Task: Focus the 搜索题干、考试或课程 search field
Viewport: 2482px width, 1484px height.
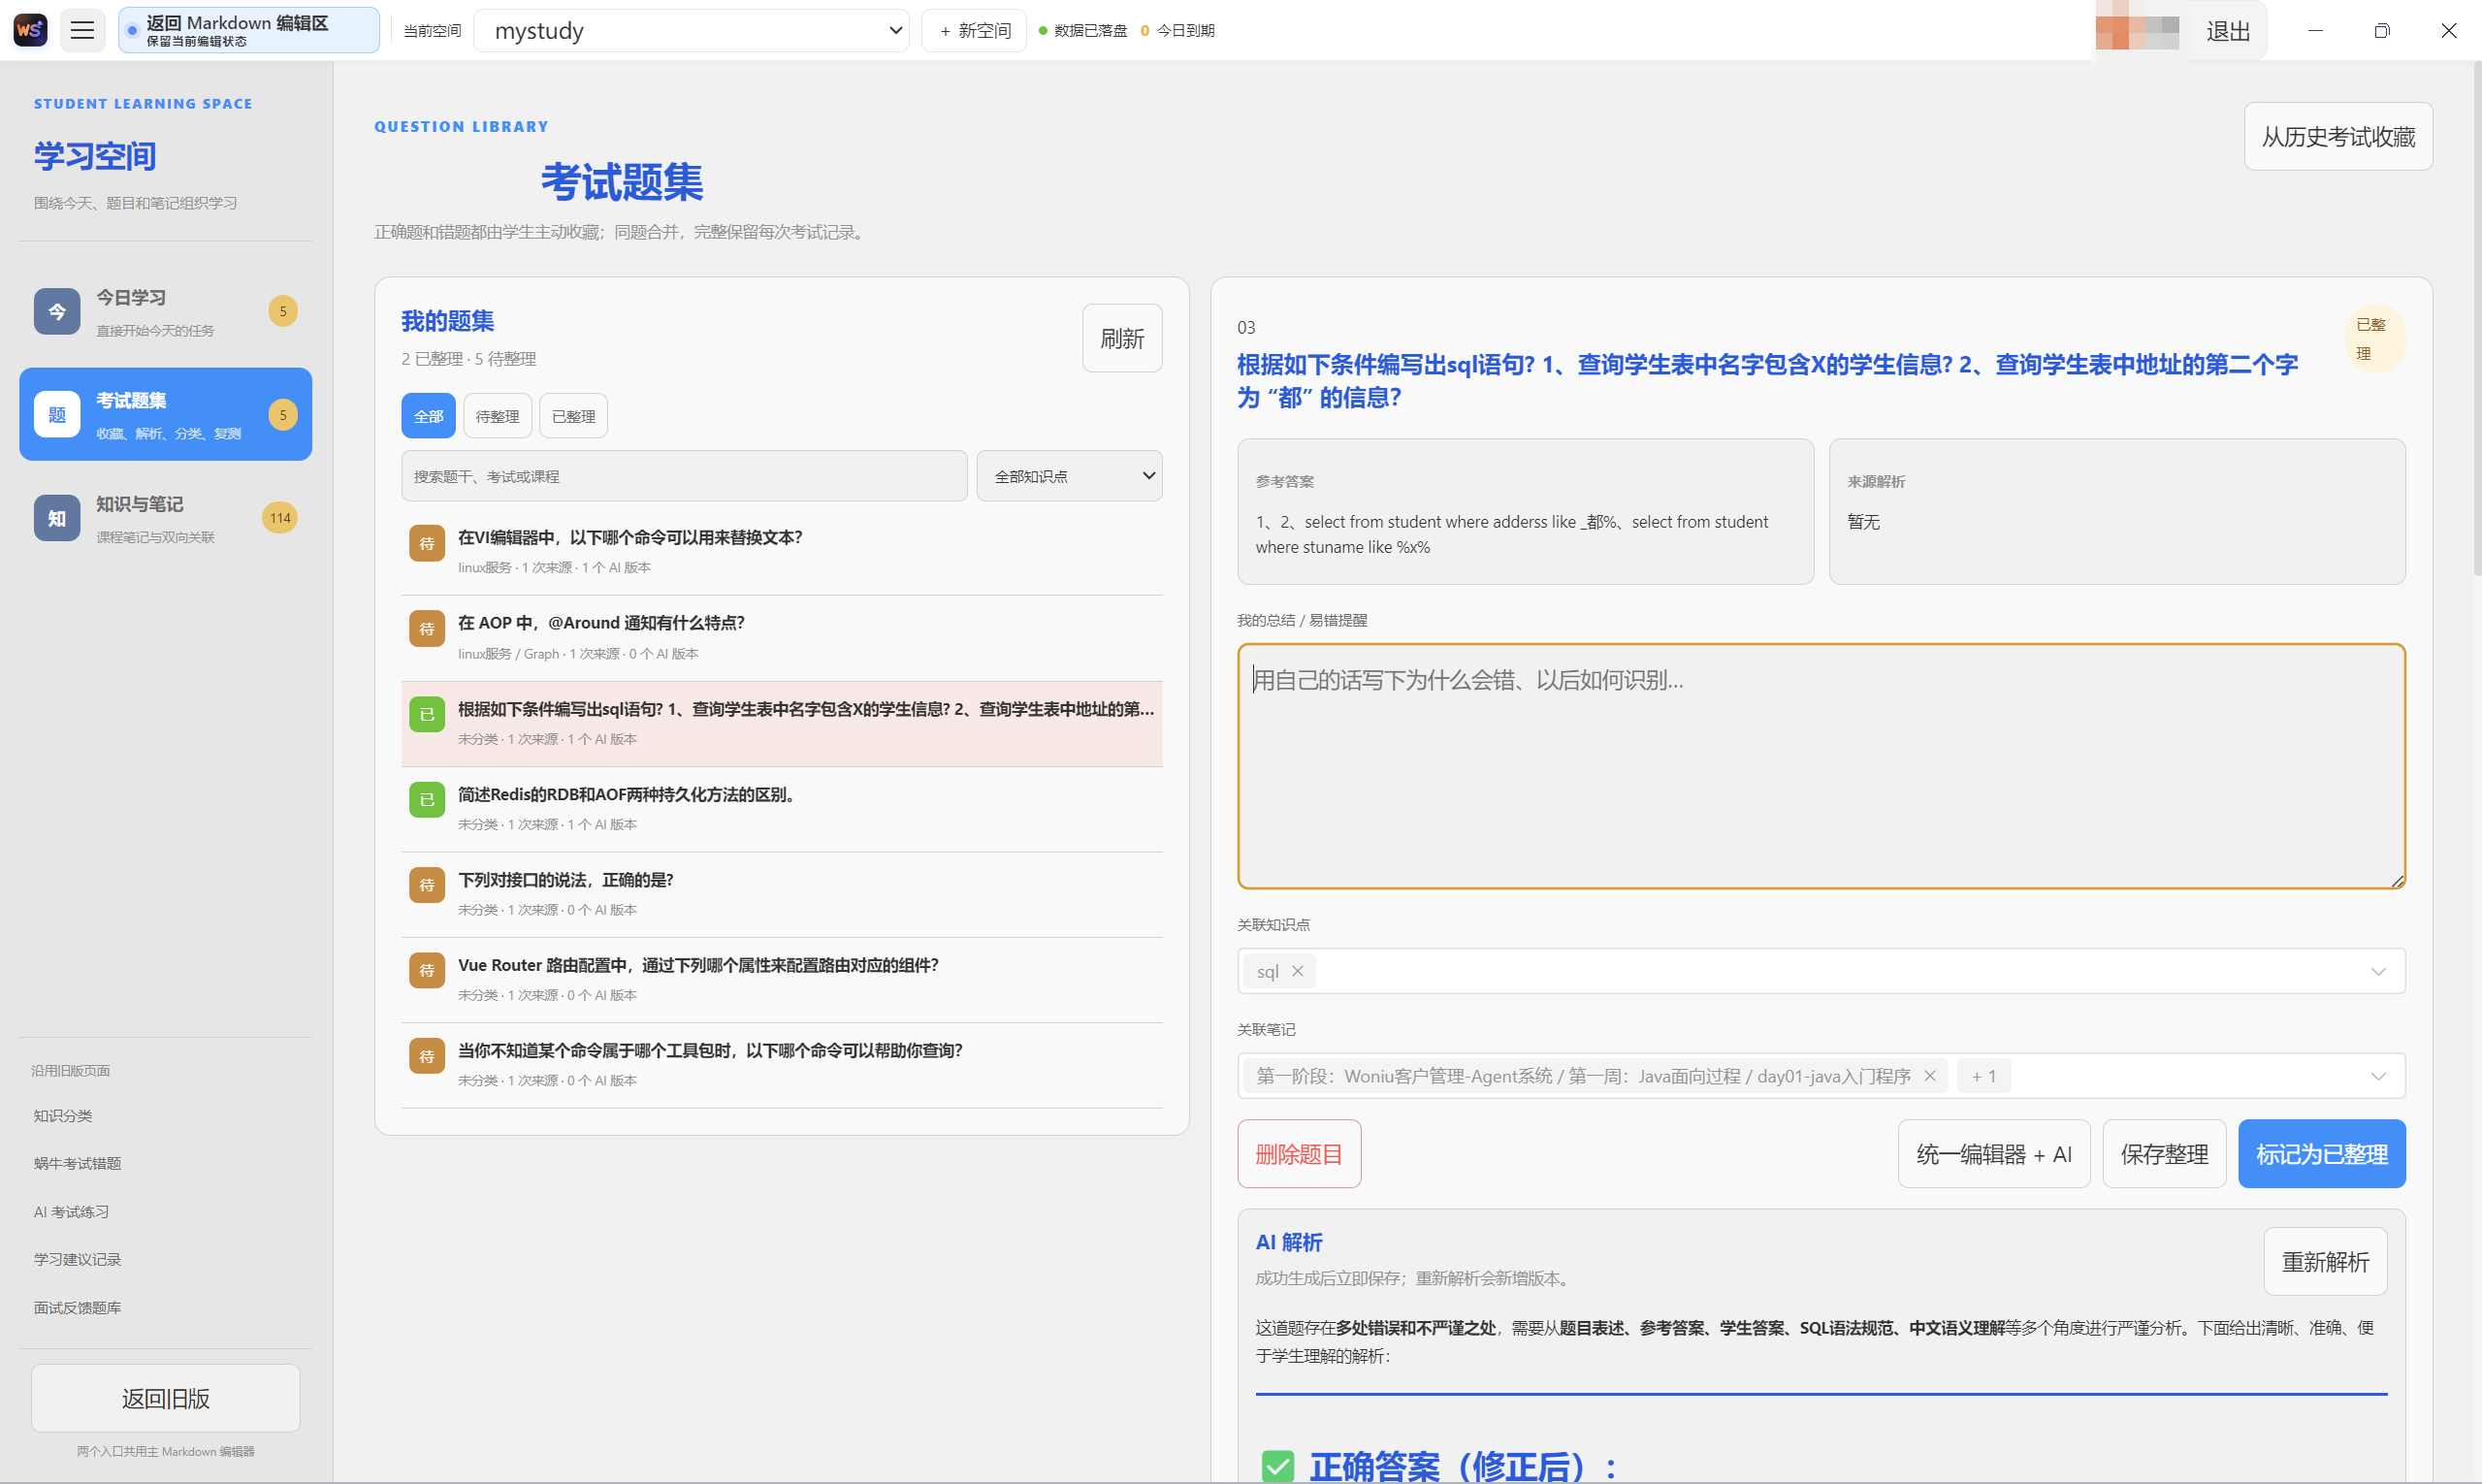Action: (x=684, y=476)
